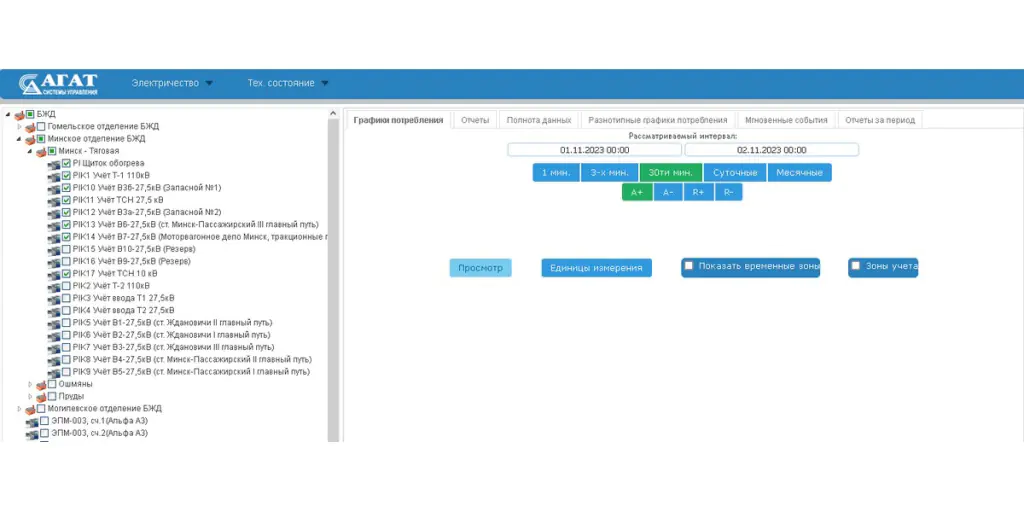1024x512 pixels.
Task: Click the meter icon beside ЭПМ-003, сч.1
Action: click(31, 421)
